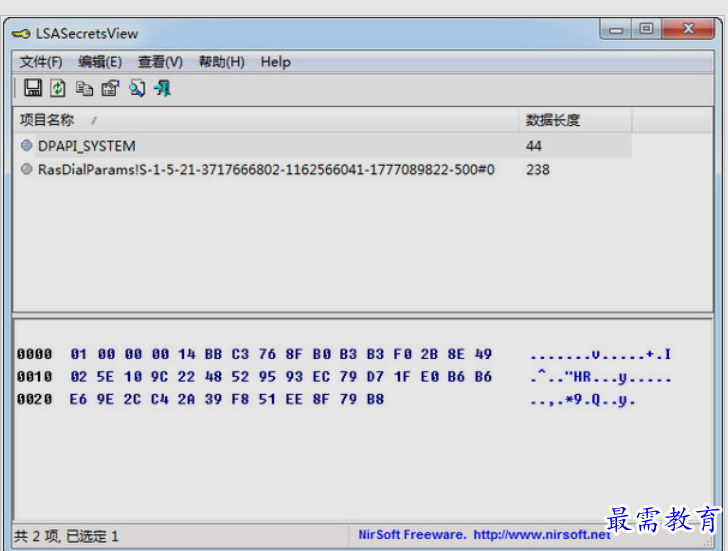Click the Refresh toolbar icon

tap(58, 88)
